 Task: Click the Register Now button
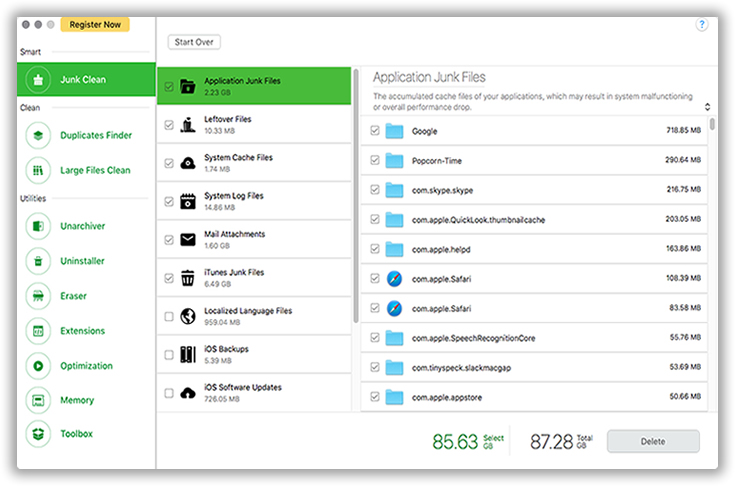pos(95,24)
